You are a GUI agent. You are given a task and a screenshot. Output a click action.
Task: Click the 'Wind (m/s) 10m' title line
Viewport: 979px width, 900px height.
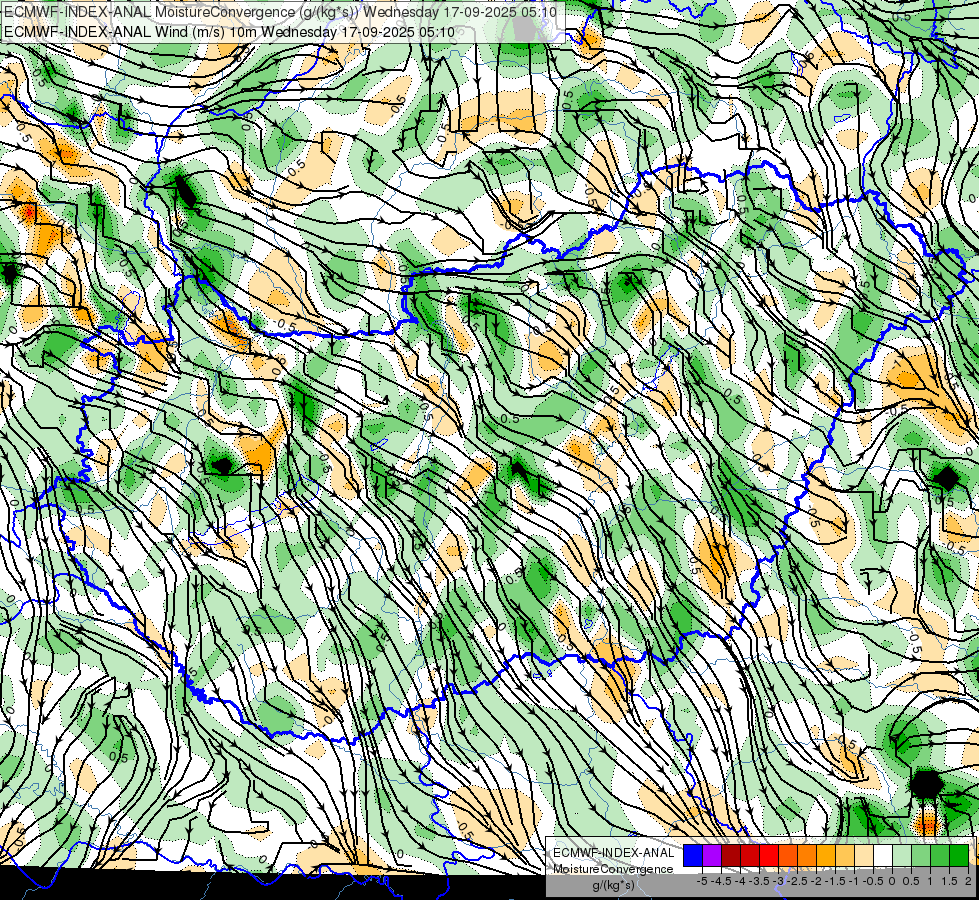(x=229, y=31)
